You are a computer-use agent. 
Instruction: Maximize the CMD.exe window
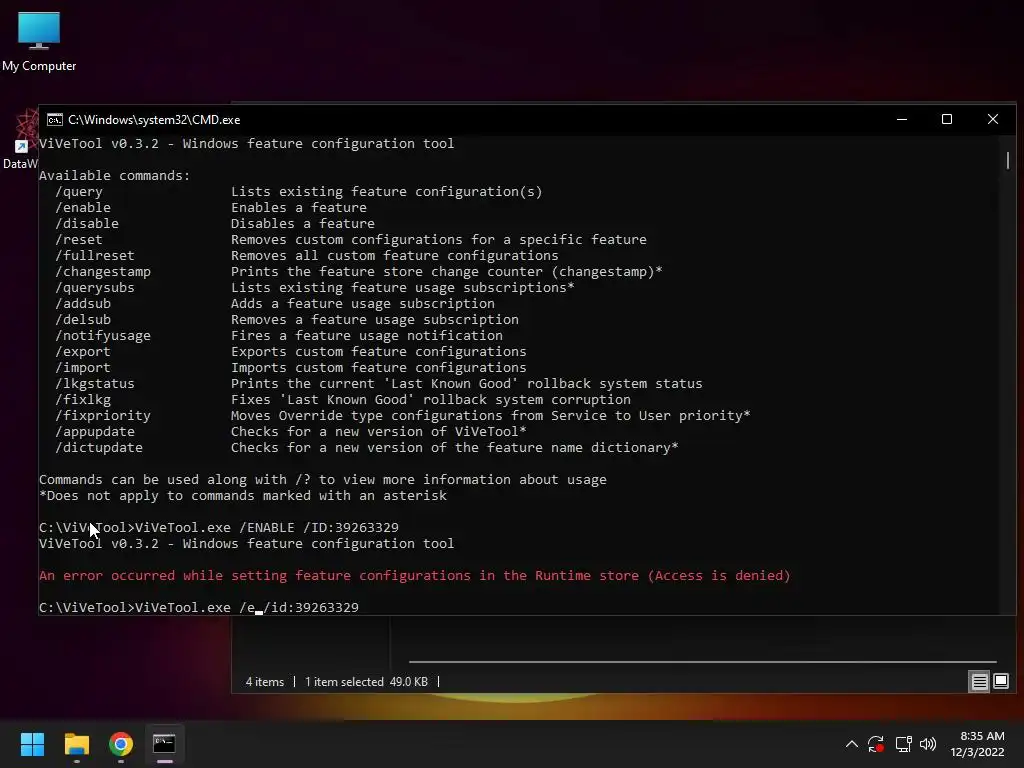tap(947, 119)
